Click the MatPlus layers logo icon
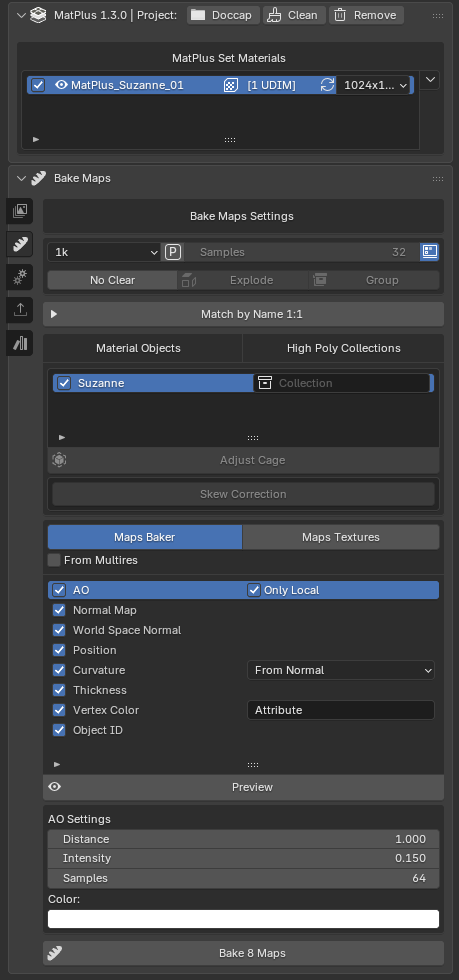 coord(39,15)
